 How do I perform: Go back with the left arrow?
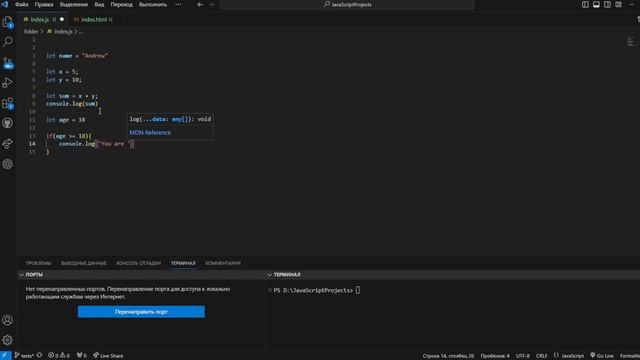pos(200,4)
